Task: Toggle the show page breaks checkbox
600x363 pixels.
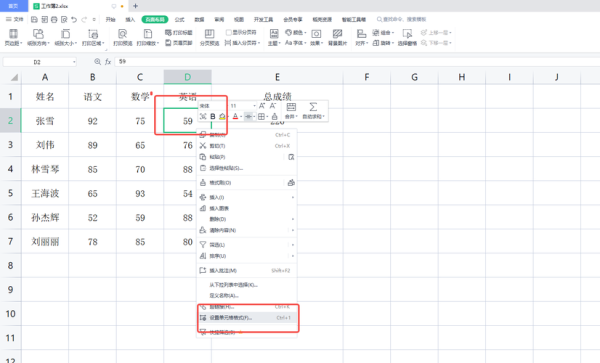Action: [228, 33]
